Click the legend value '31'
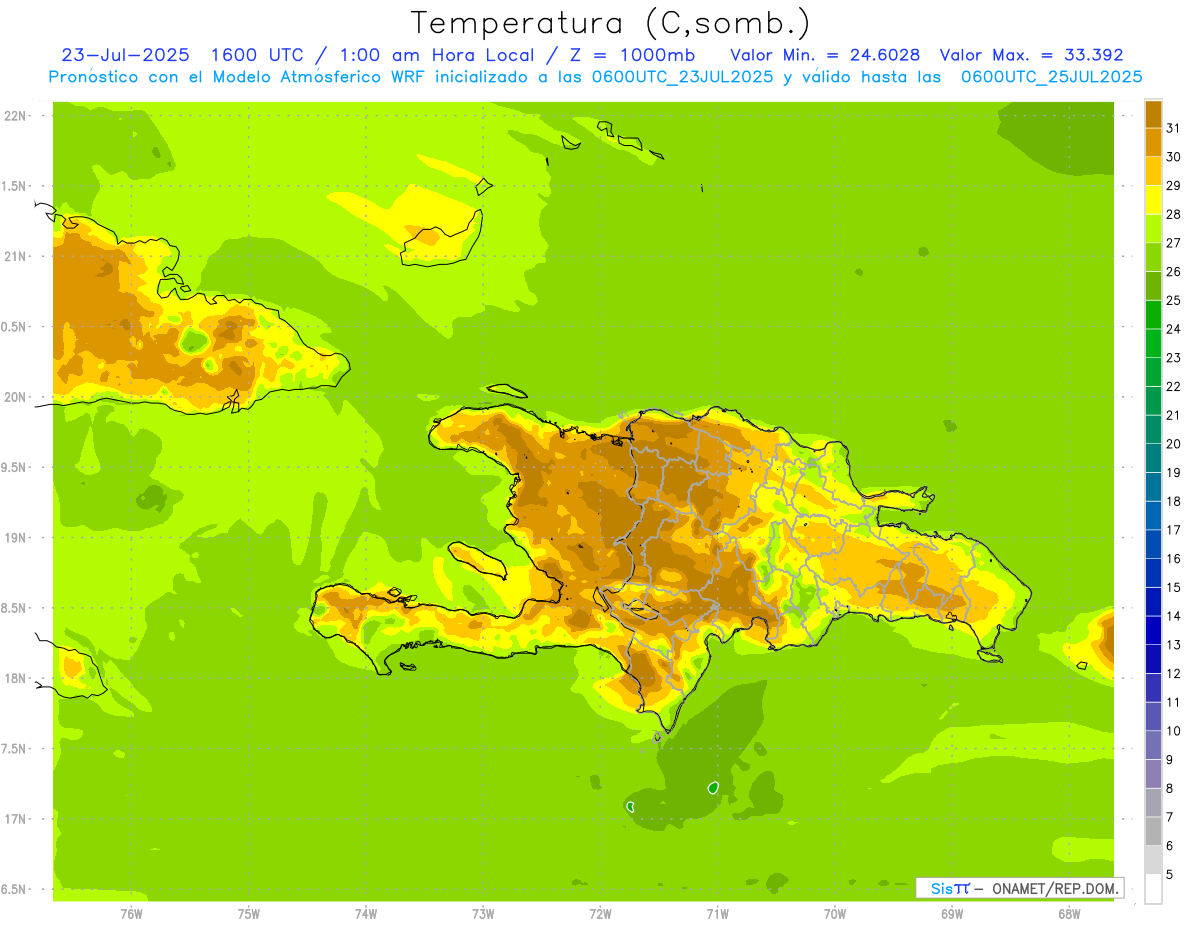The height and width of the screenshot is (927, 1200). (x=1174, y=128)
